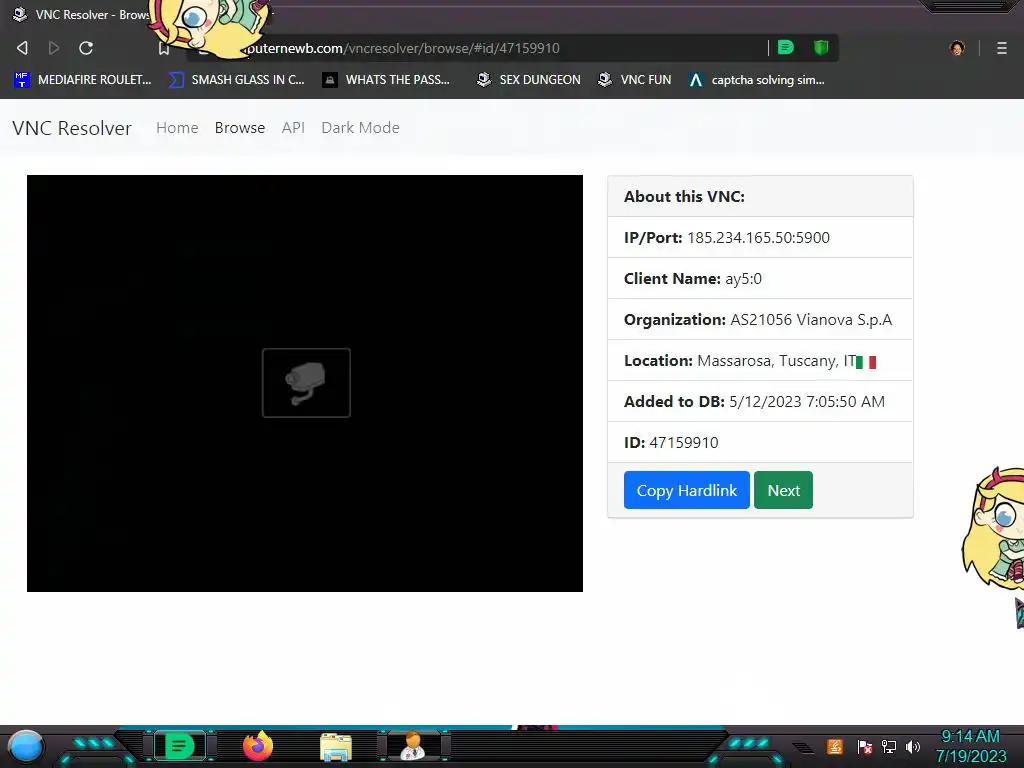Toggle Dark Mode in the navbar
This screenshot has width=1024, height=768.
click(x=360, y=127)
